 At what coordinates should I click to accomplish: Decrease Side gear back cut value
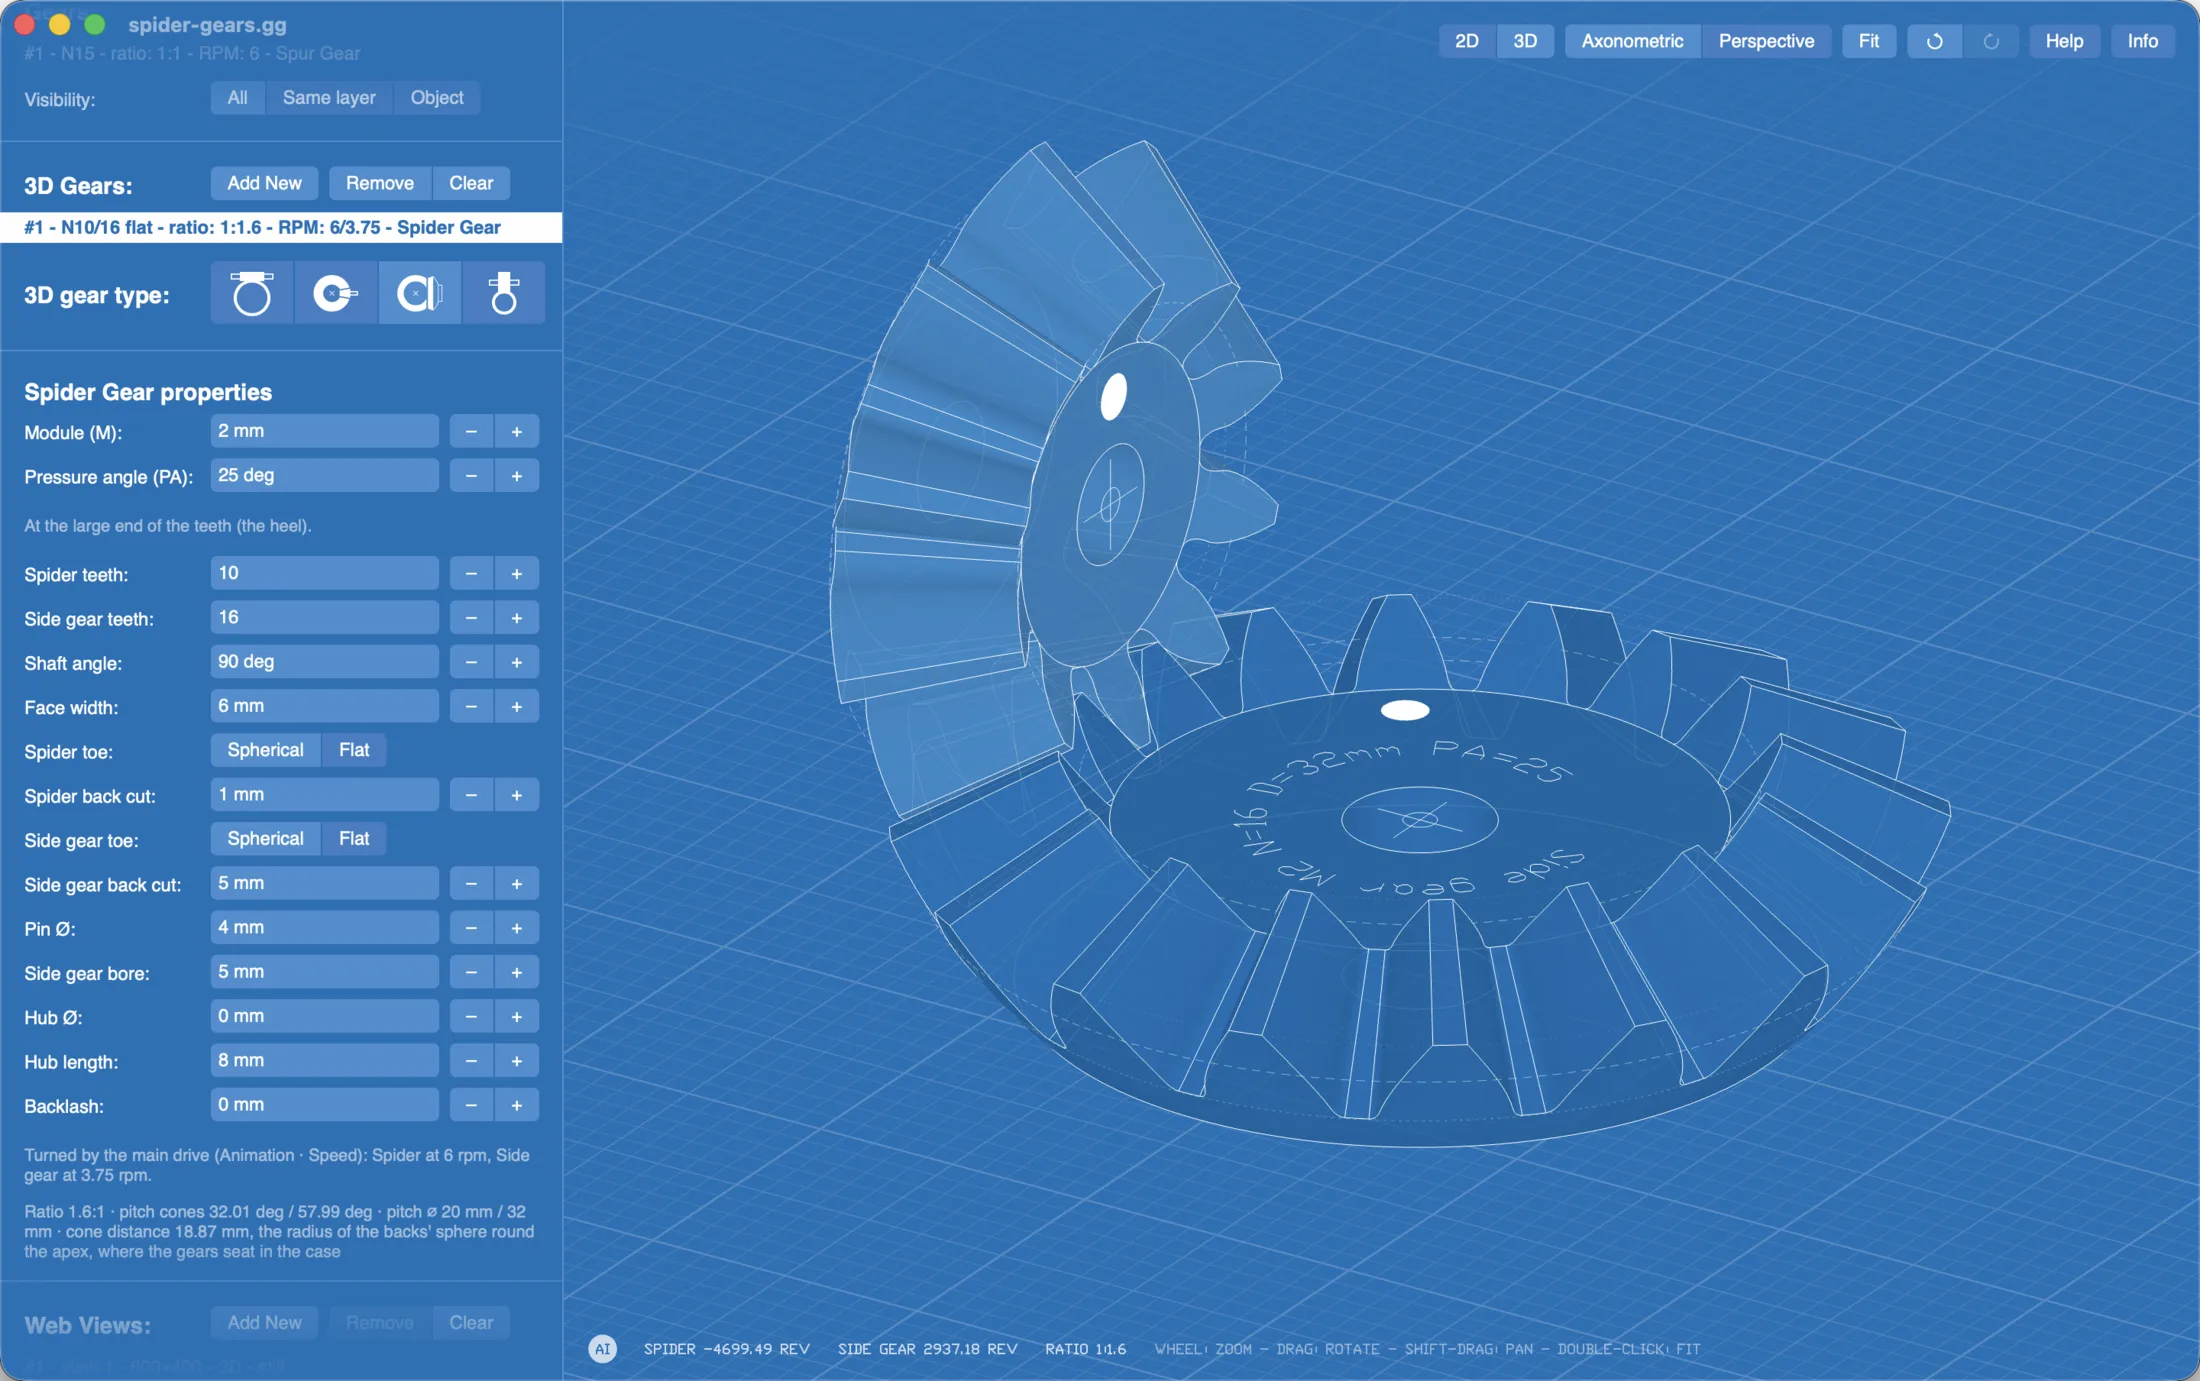[471, 884]
